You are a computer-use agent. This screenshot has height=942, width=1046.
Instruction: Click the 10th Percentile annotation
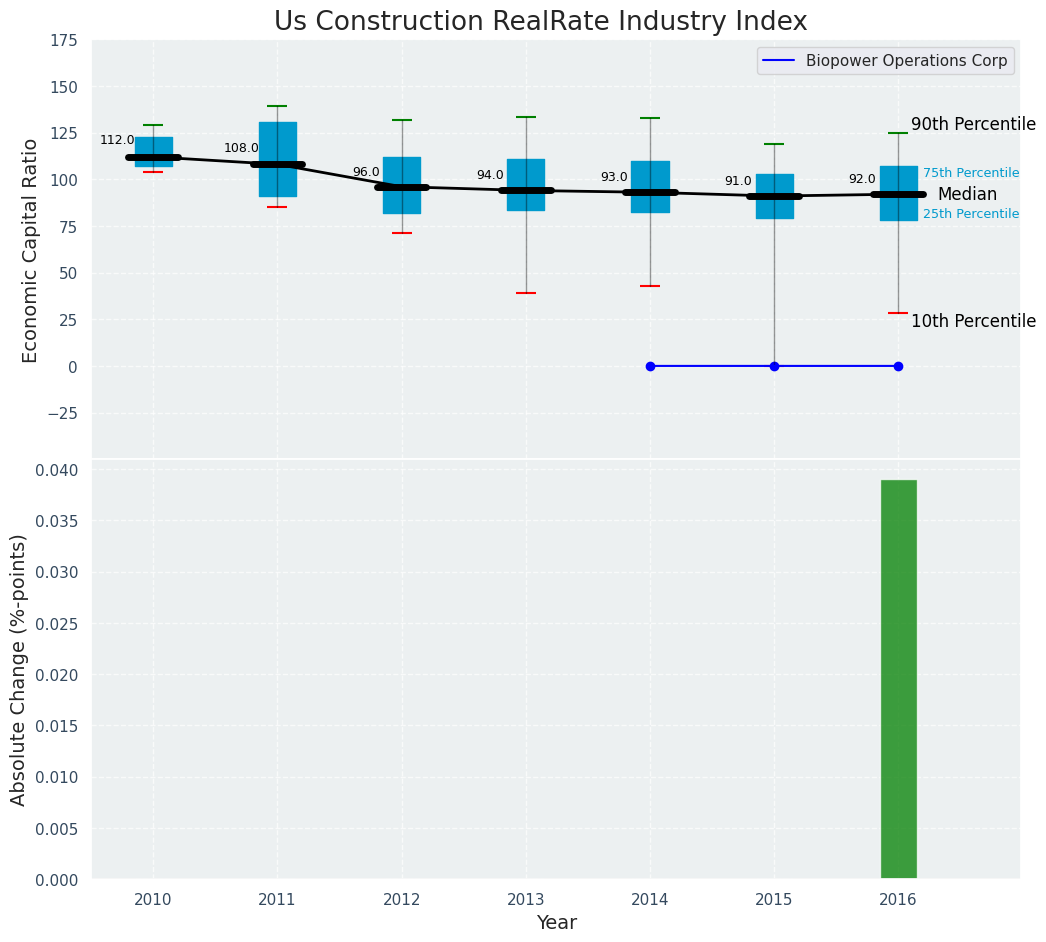tap(973, 321)
